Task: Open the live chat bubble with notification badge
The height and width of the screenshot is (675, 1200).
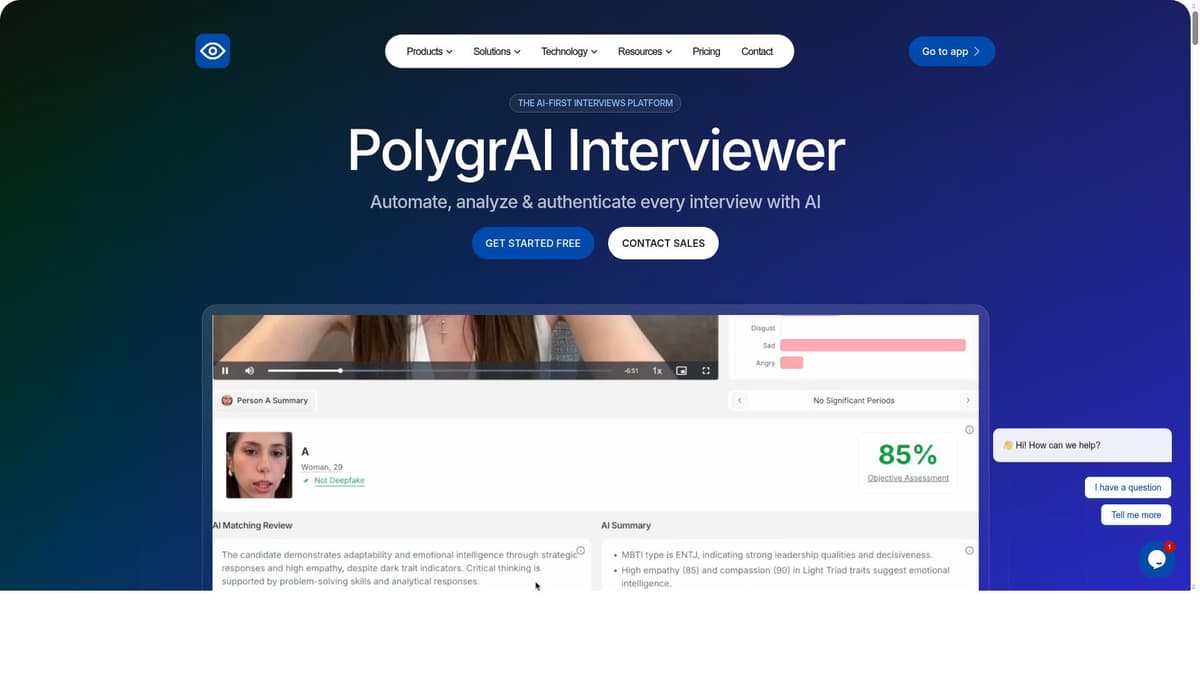Action: [1156, 559]
